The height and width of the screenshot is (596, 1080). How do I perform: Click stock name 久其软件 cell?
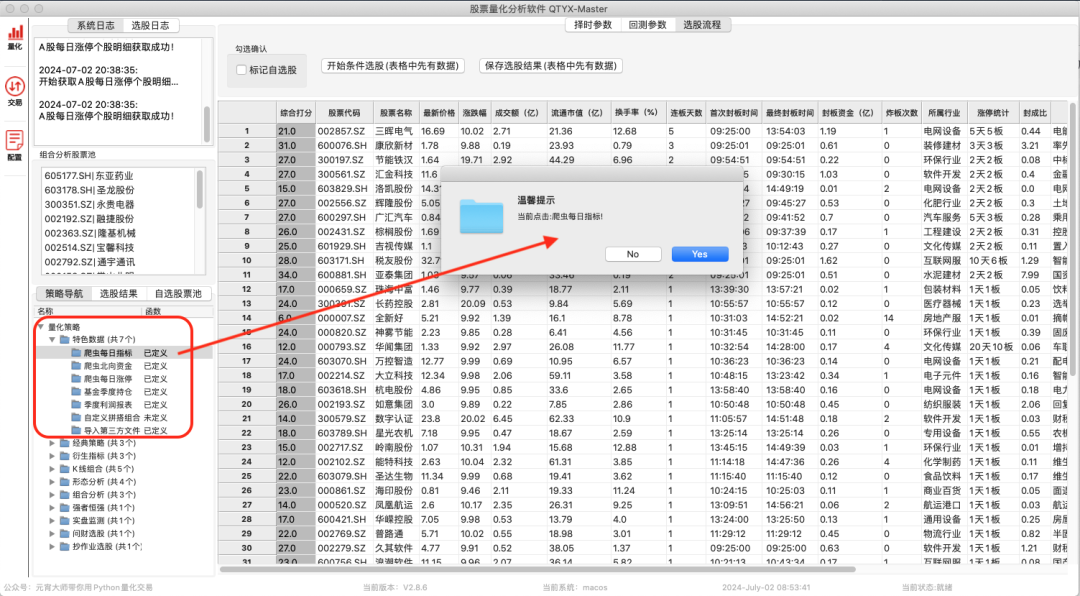[x=396, y=548]
